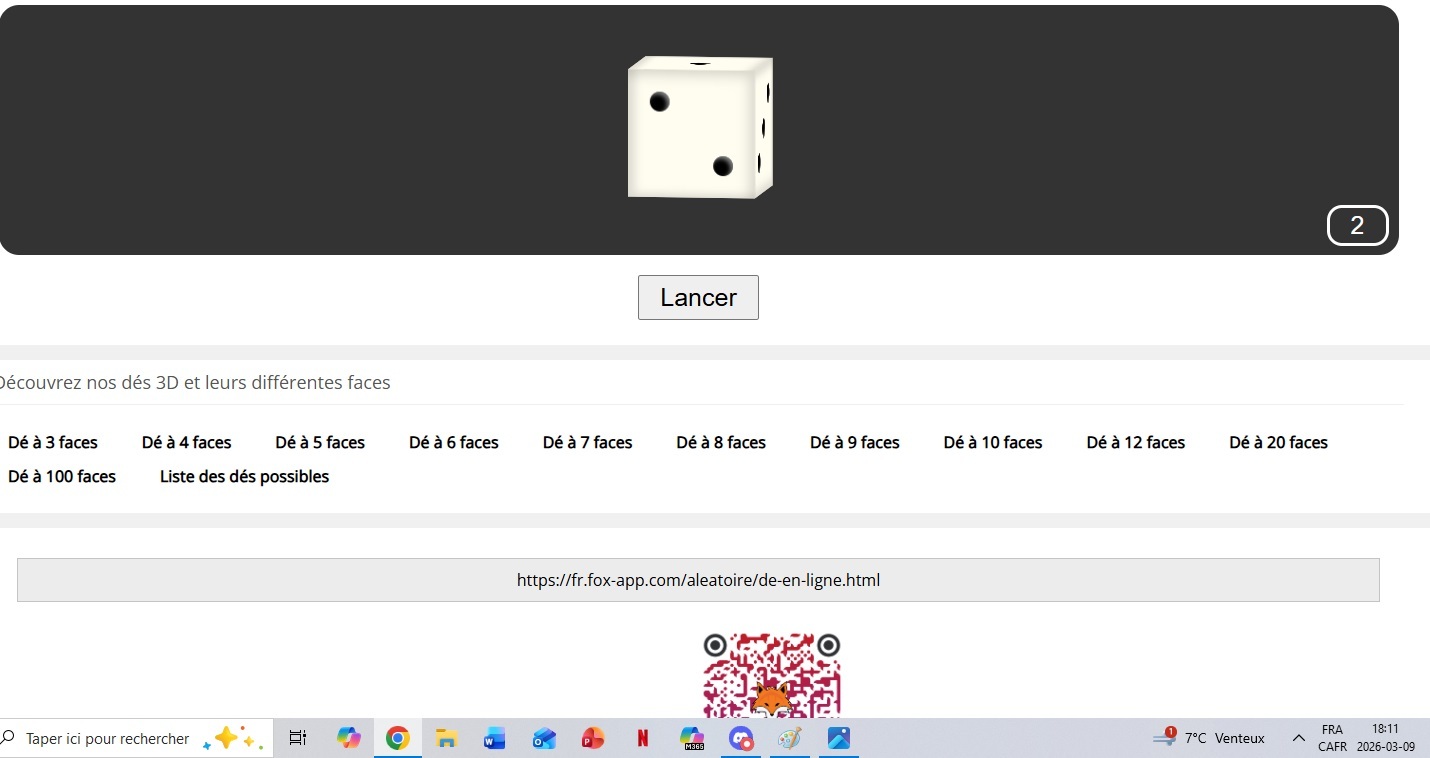Switch to Google Chrome on the taskbar
Viewport: 1430px width, 758px height.
pyautogui.click(x=398, y=738)
